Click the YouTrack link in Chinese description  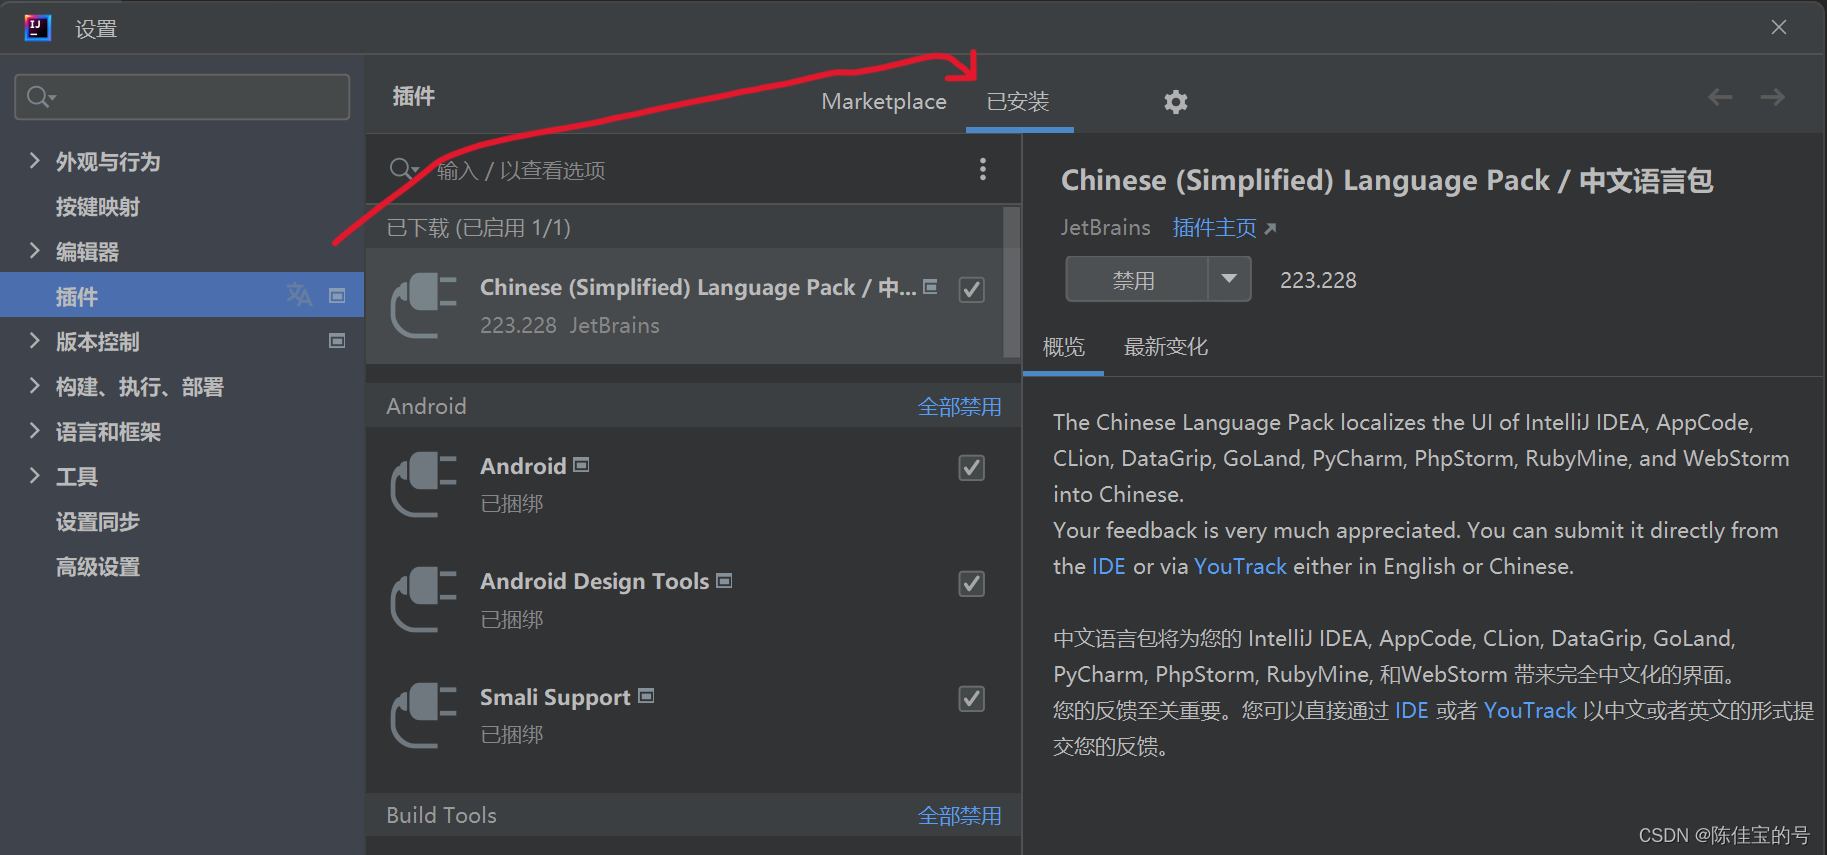pos(1530,710)
